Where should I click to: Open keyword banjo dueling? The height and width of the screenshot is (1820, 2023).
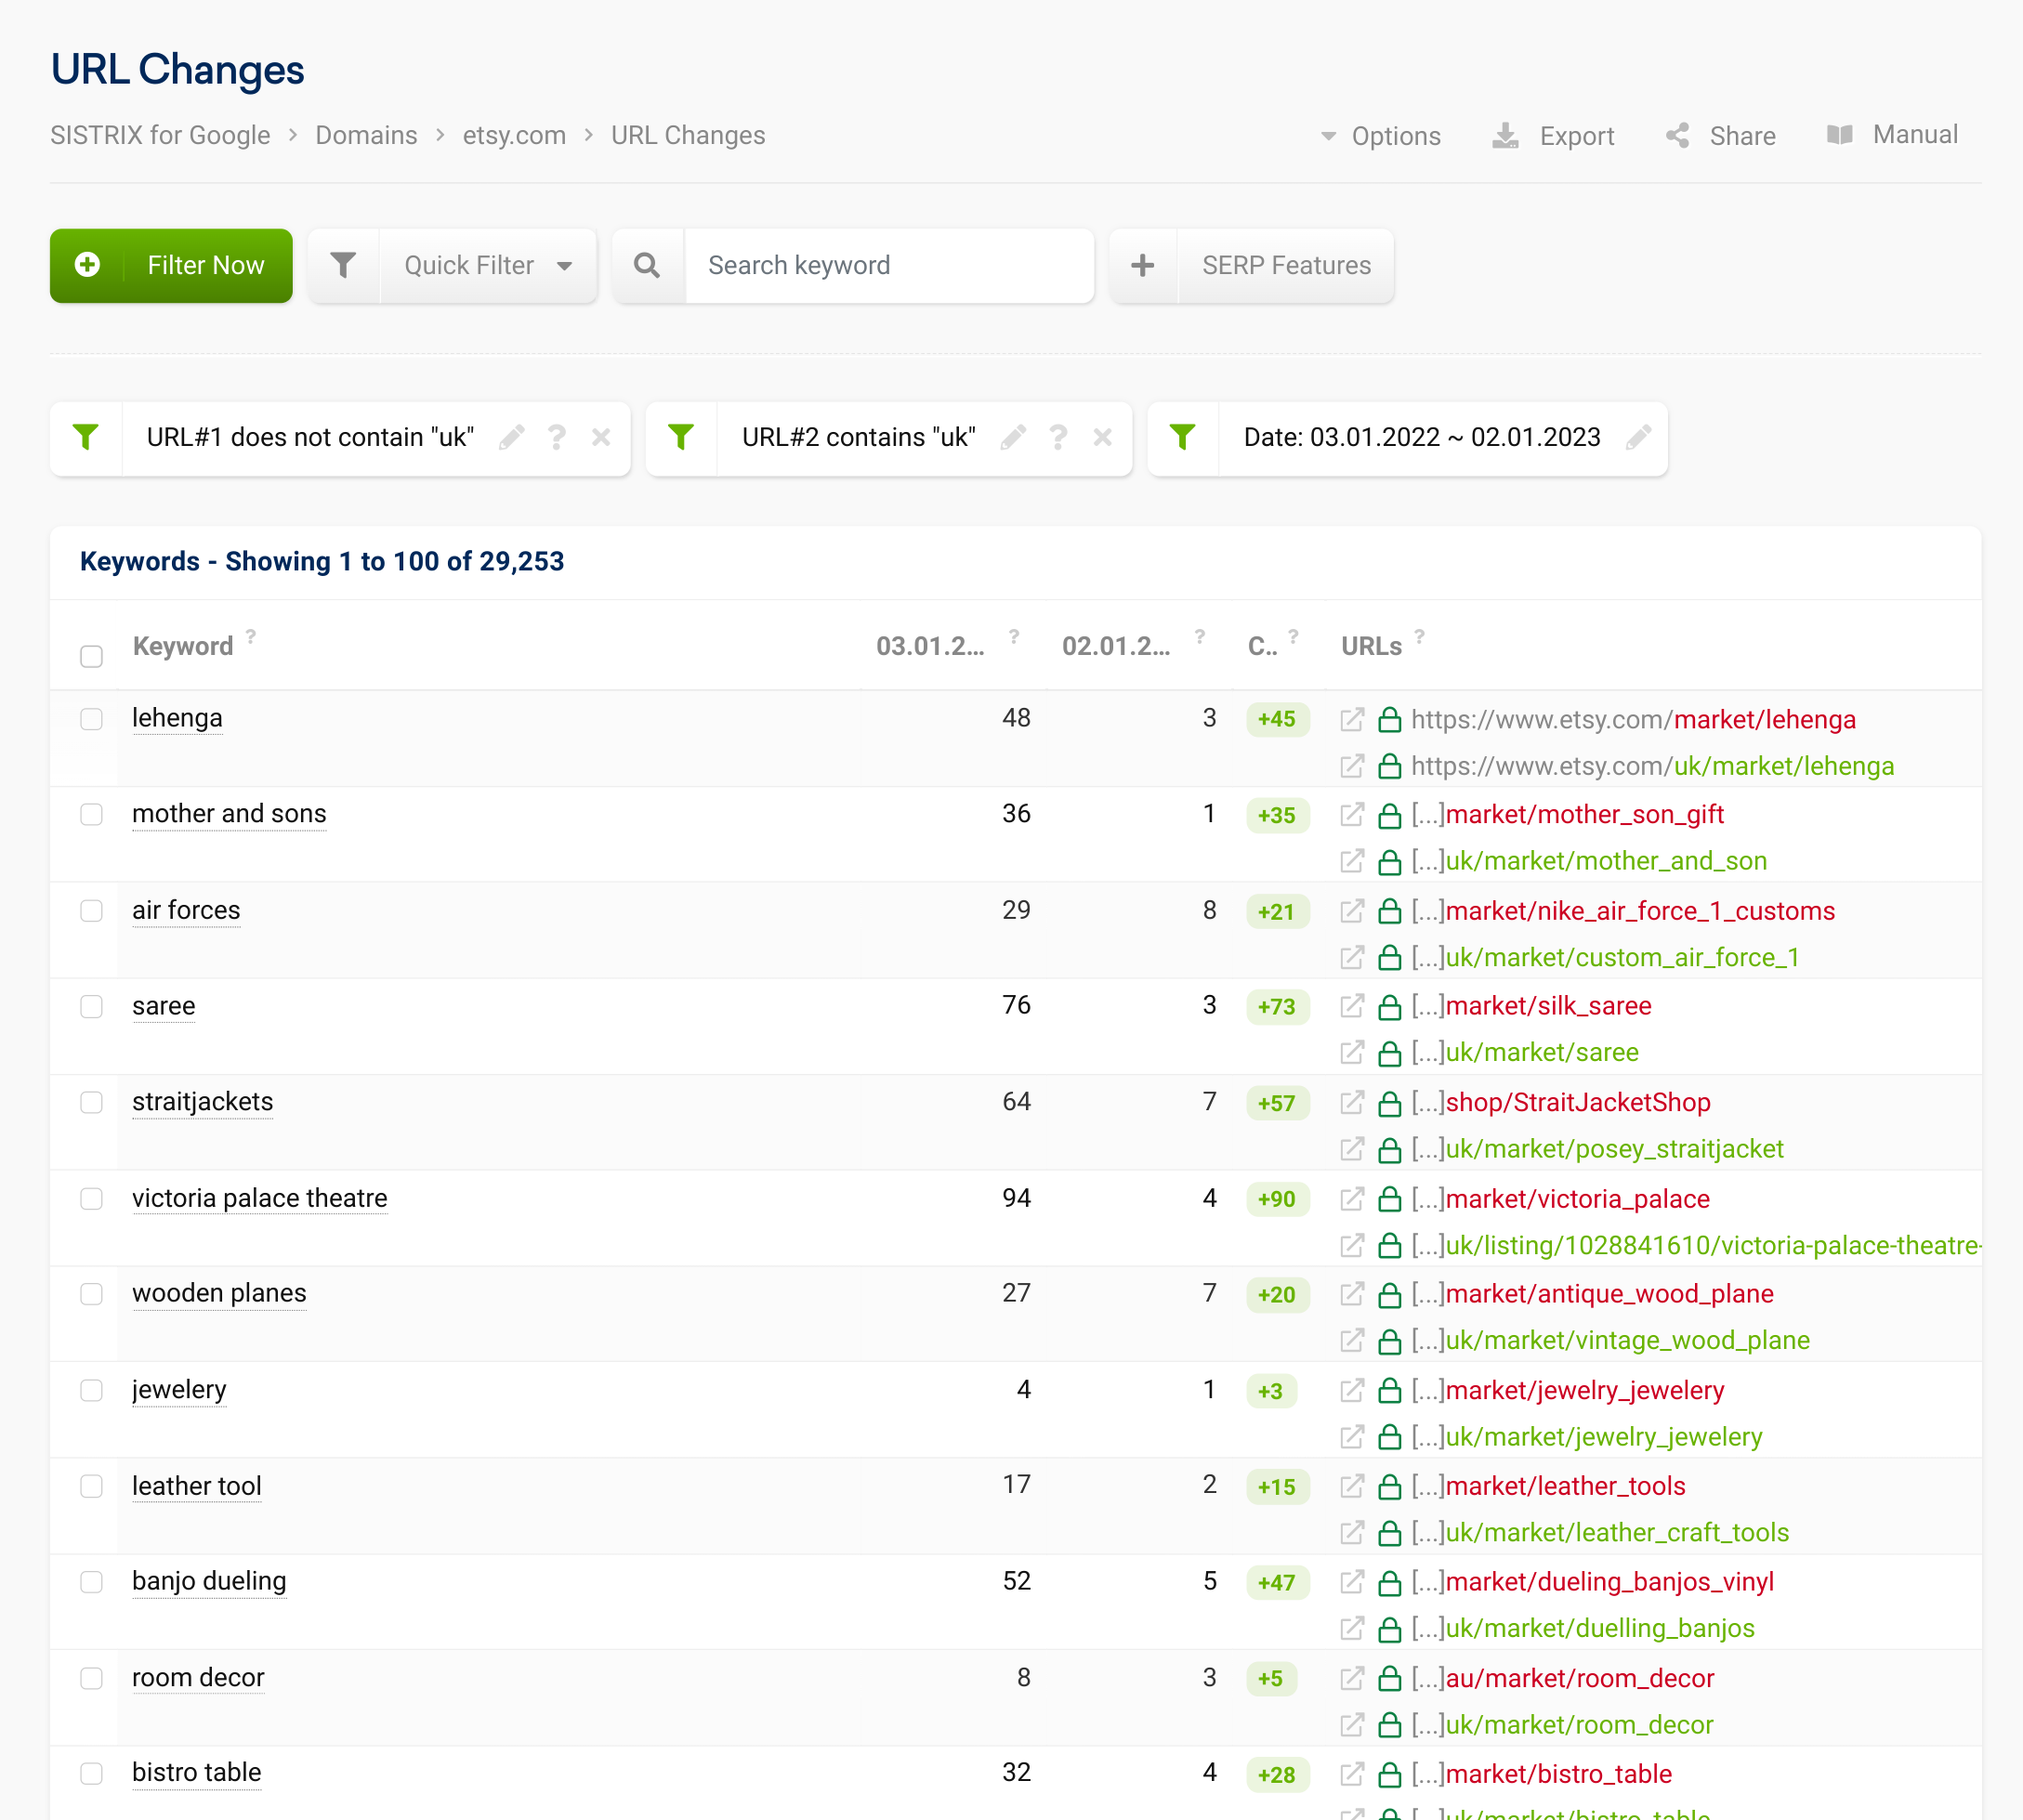click(x=209, y=1581)
